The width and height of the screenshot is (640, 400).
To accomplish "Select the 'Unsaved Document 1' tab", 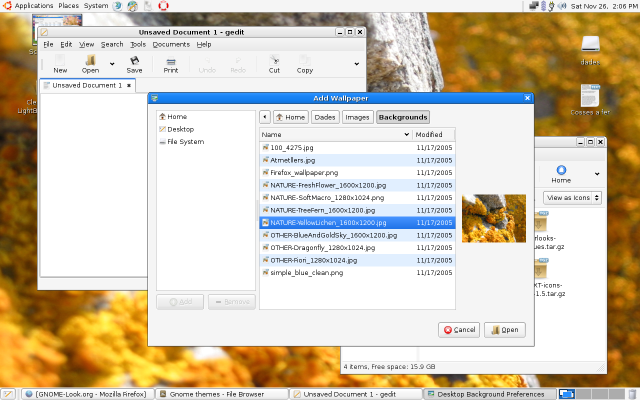I will pos(87,85).
